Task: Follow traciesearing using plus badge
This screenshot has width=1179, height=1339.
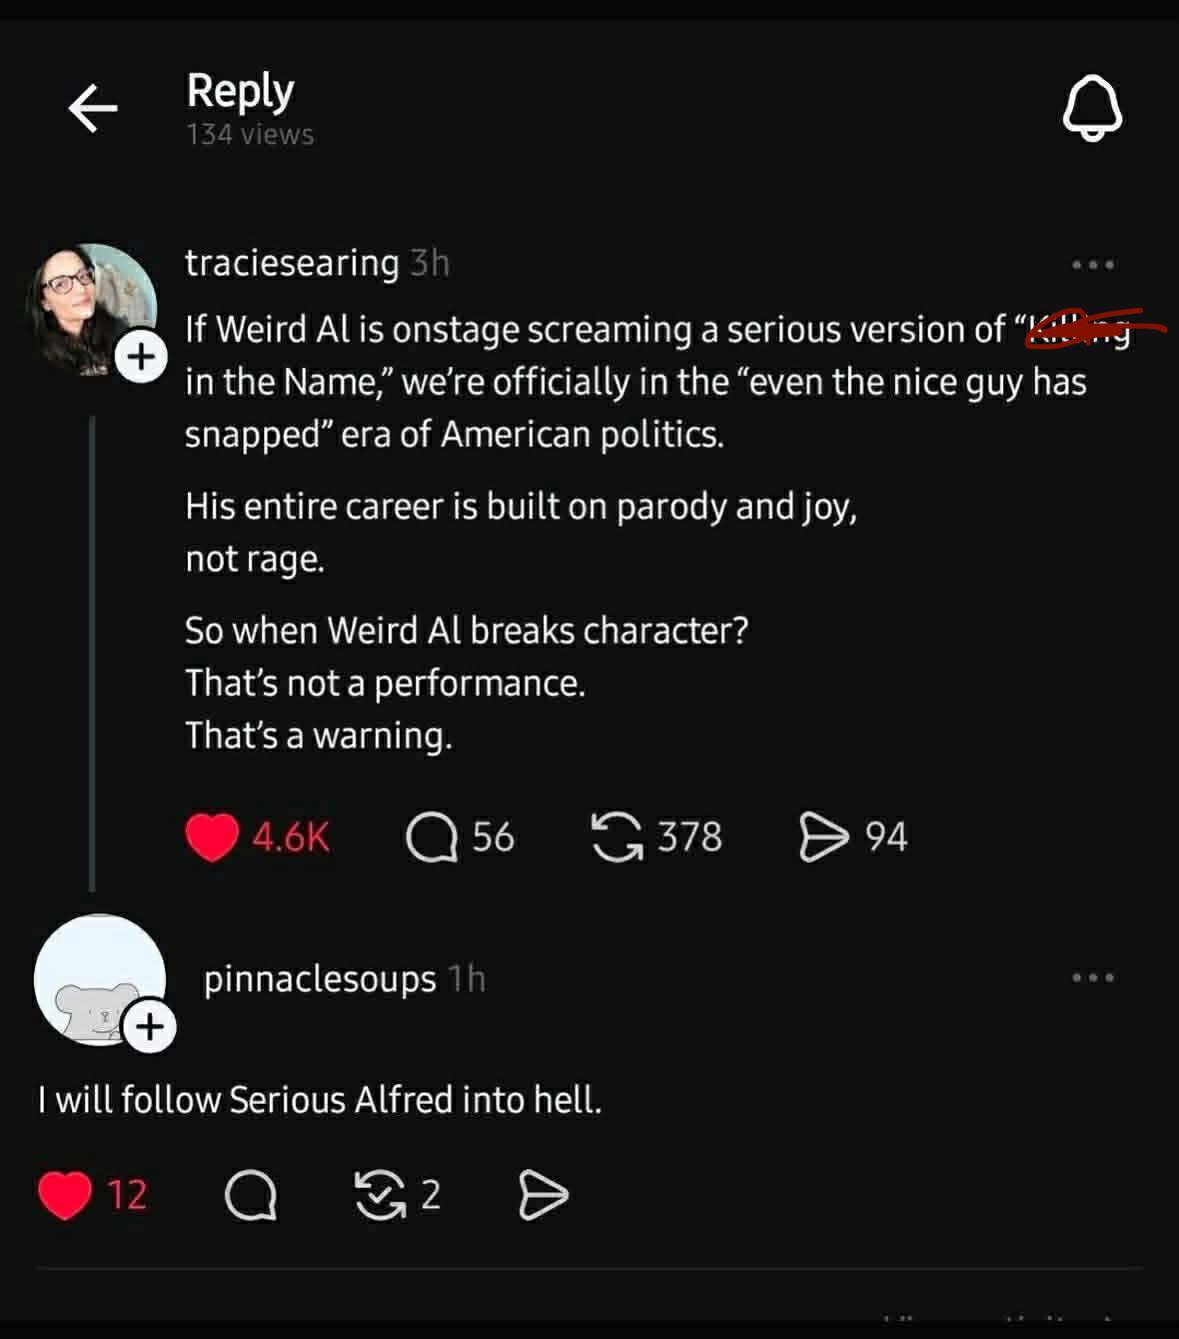Action: [141, 356]
